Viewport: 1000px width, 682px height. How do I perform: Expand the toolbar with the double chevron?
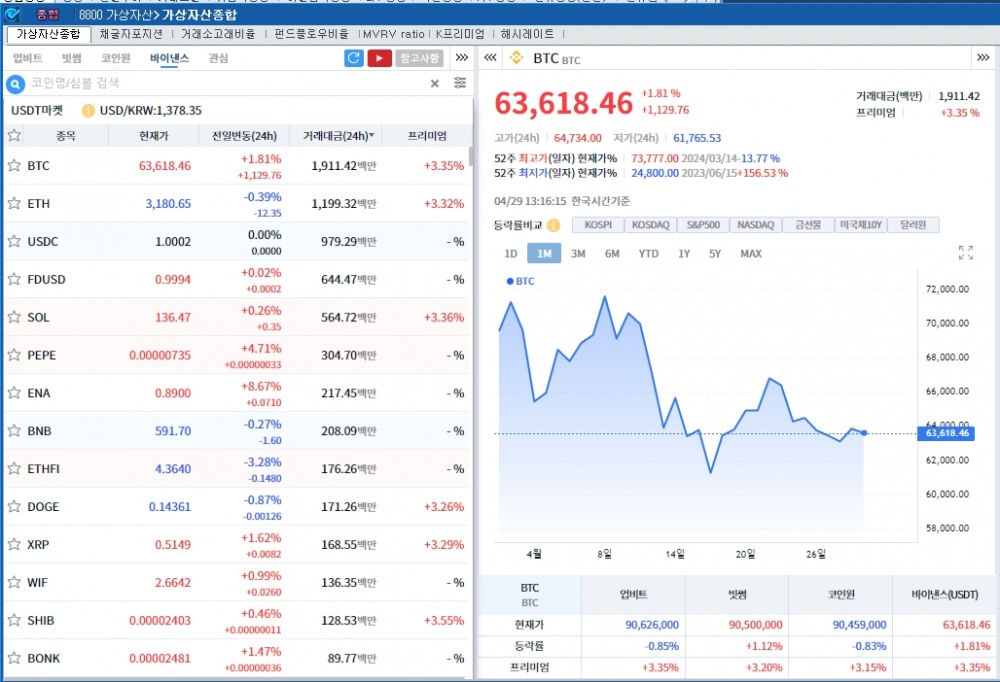(x=461, y=58)
